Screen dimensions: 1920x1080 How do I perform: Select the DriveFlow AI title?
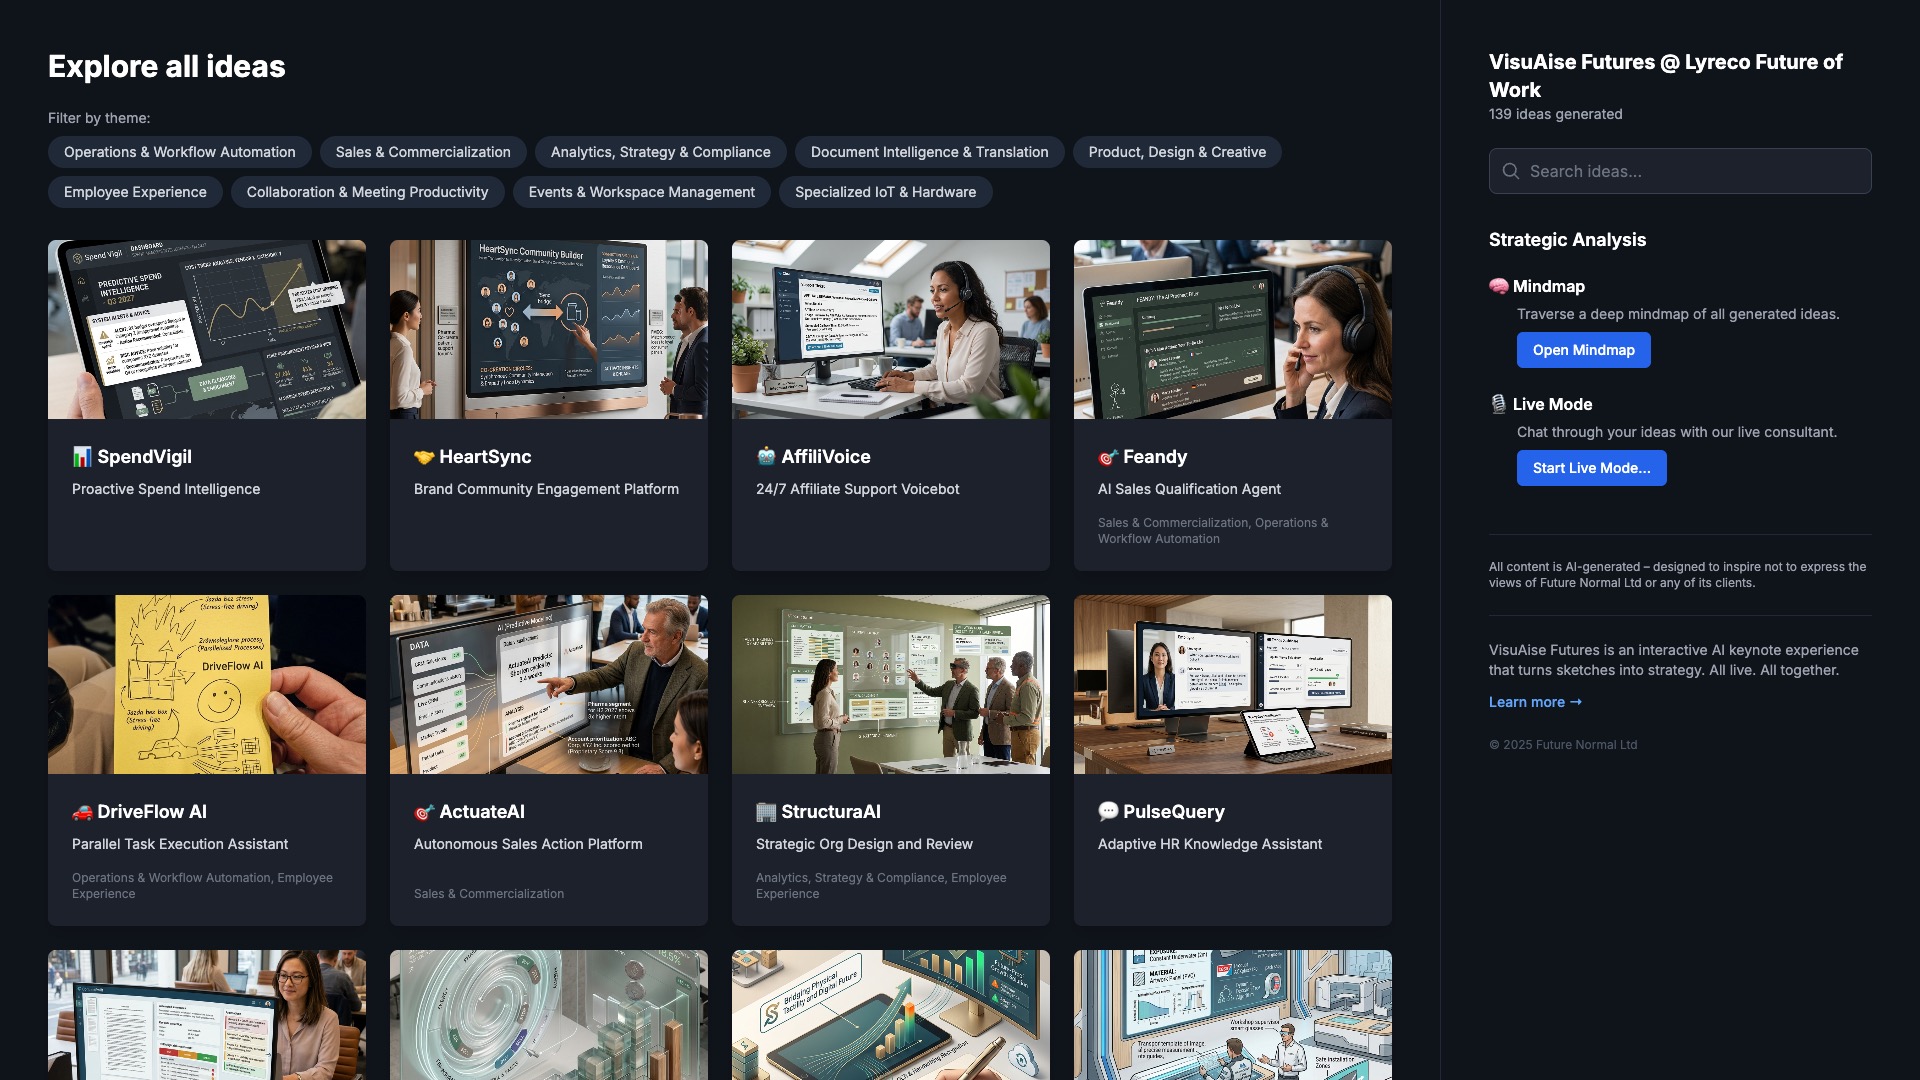[x=152, y=812]
